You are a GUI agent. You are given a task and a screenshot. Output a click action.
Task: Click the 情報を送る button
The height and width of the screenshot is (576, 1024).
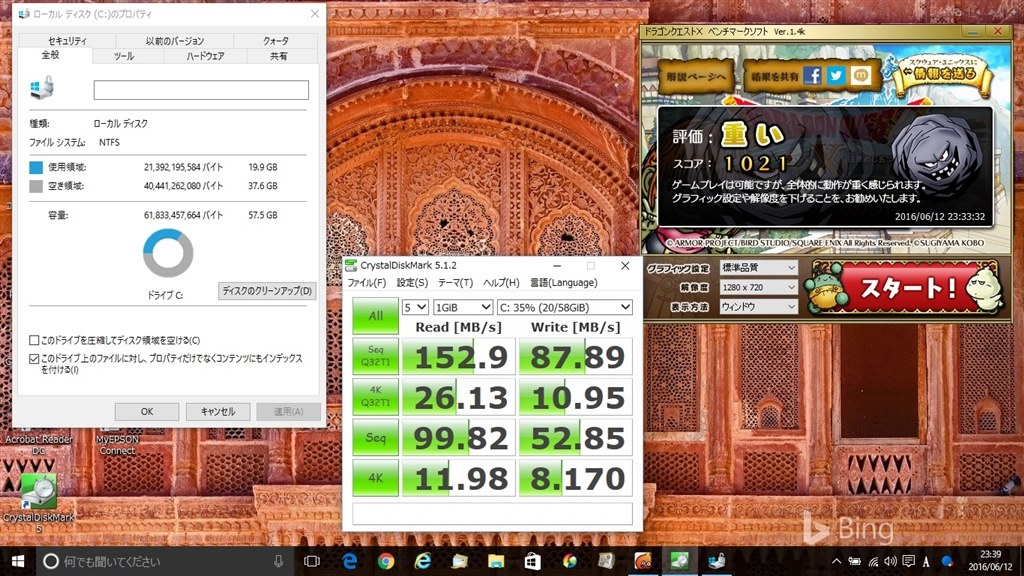click(x=946, y=73)
